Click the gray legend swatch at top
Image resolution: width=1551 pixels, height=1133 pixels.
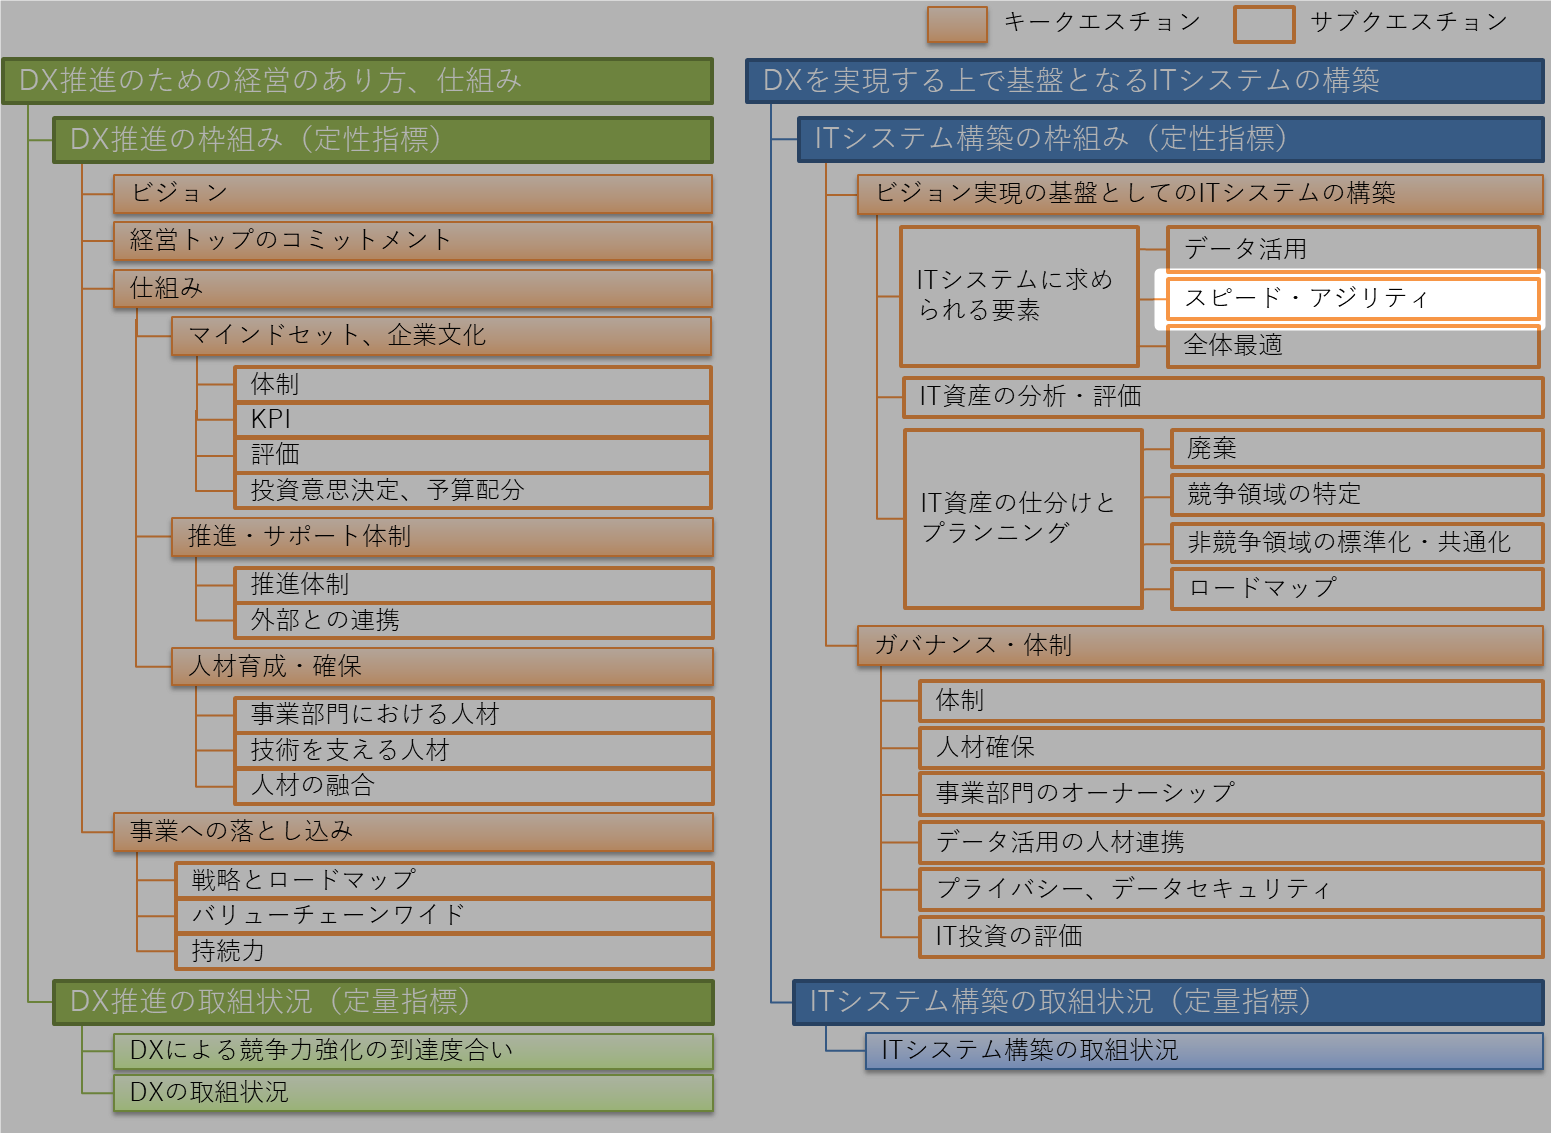click(x=1264, y=25)
